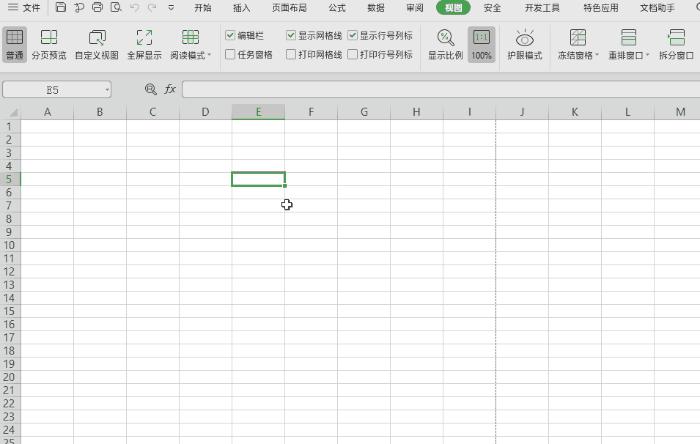Enable Eye Protection mode (护眼模式)
The height and width of the screenshot is (444, 700).
(525, 44)
